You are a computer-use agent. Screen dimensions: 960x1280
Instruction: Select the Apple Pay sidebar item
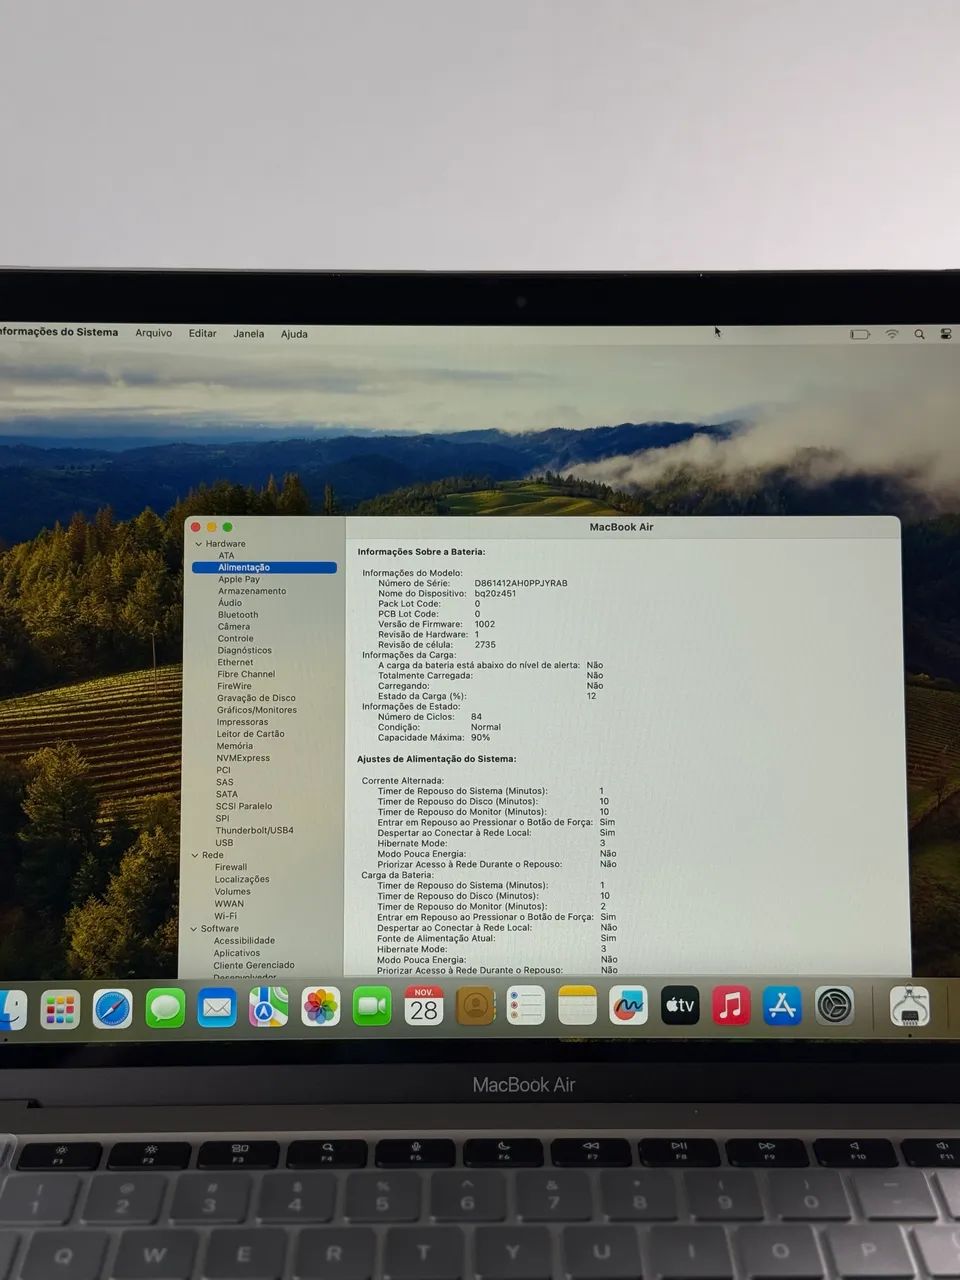(x=238, y=578)
